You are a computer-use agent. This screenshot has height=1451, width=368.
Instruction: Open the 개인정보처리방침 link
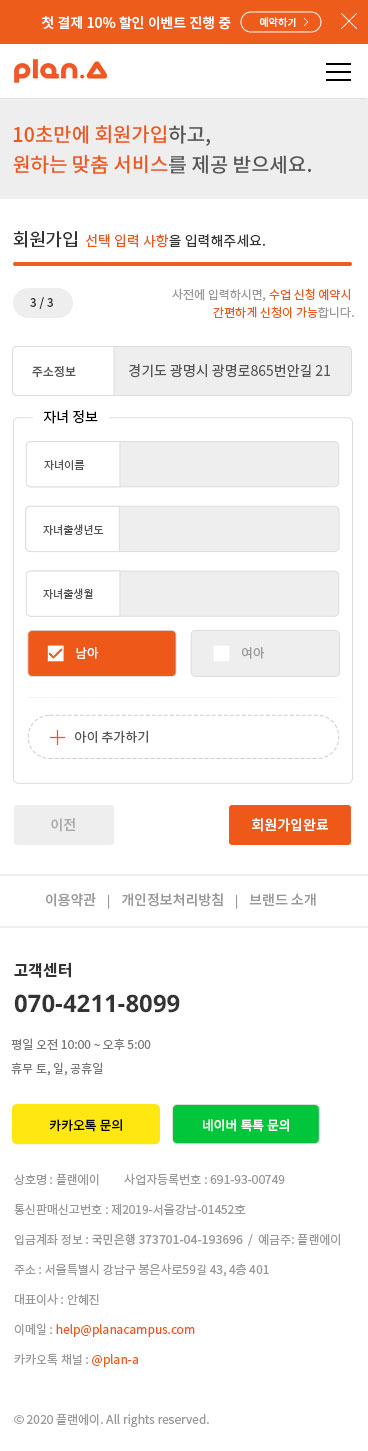pos(172,900)
